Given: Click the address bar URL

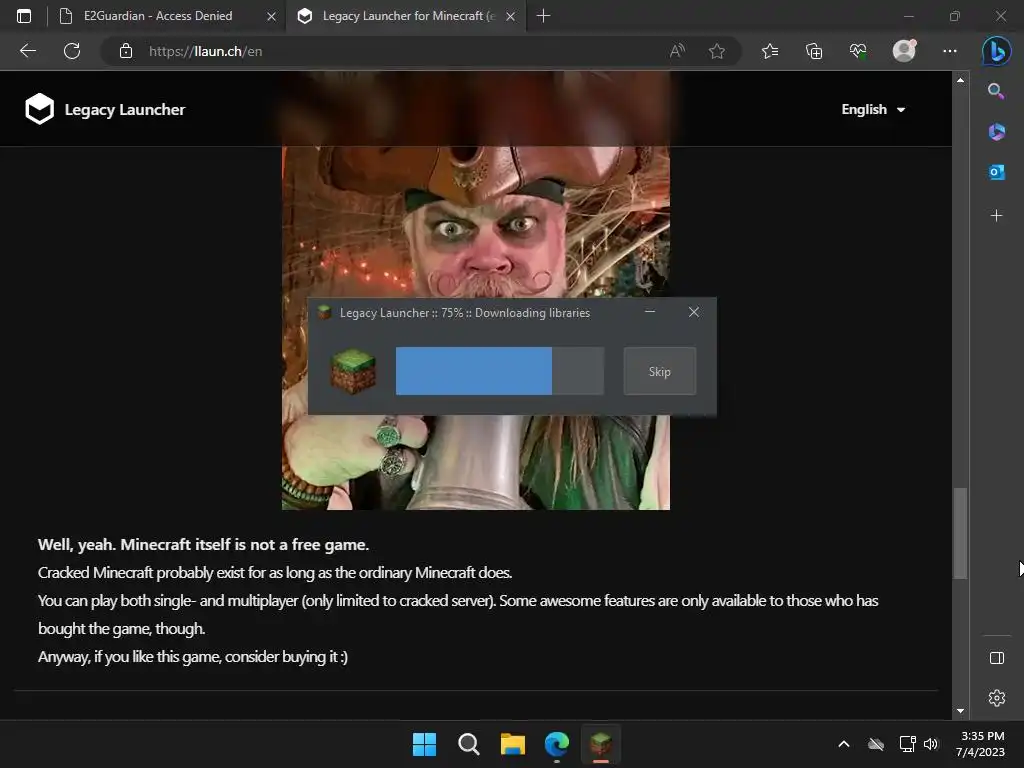Looking at the screenshot, I should (x=205, y=51).
